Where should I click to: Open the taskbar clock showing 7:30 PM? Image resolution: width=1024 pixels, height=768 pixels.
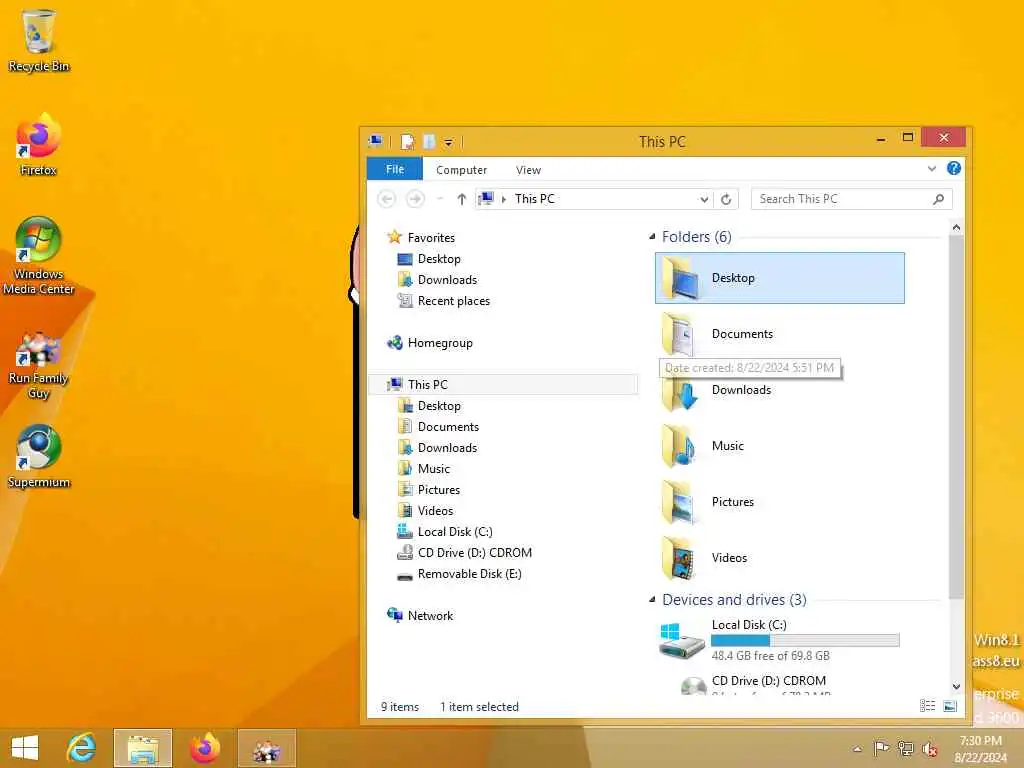980,748
